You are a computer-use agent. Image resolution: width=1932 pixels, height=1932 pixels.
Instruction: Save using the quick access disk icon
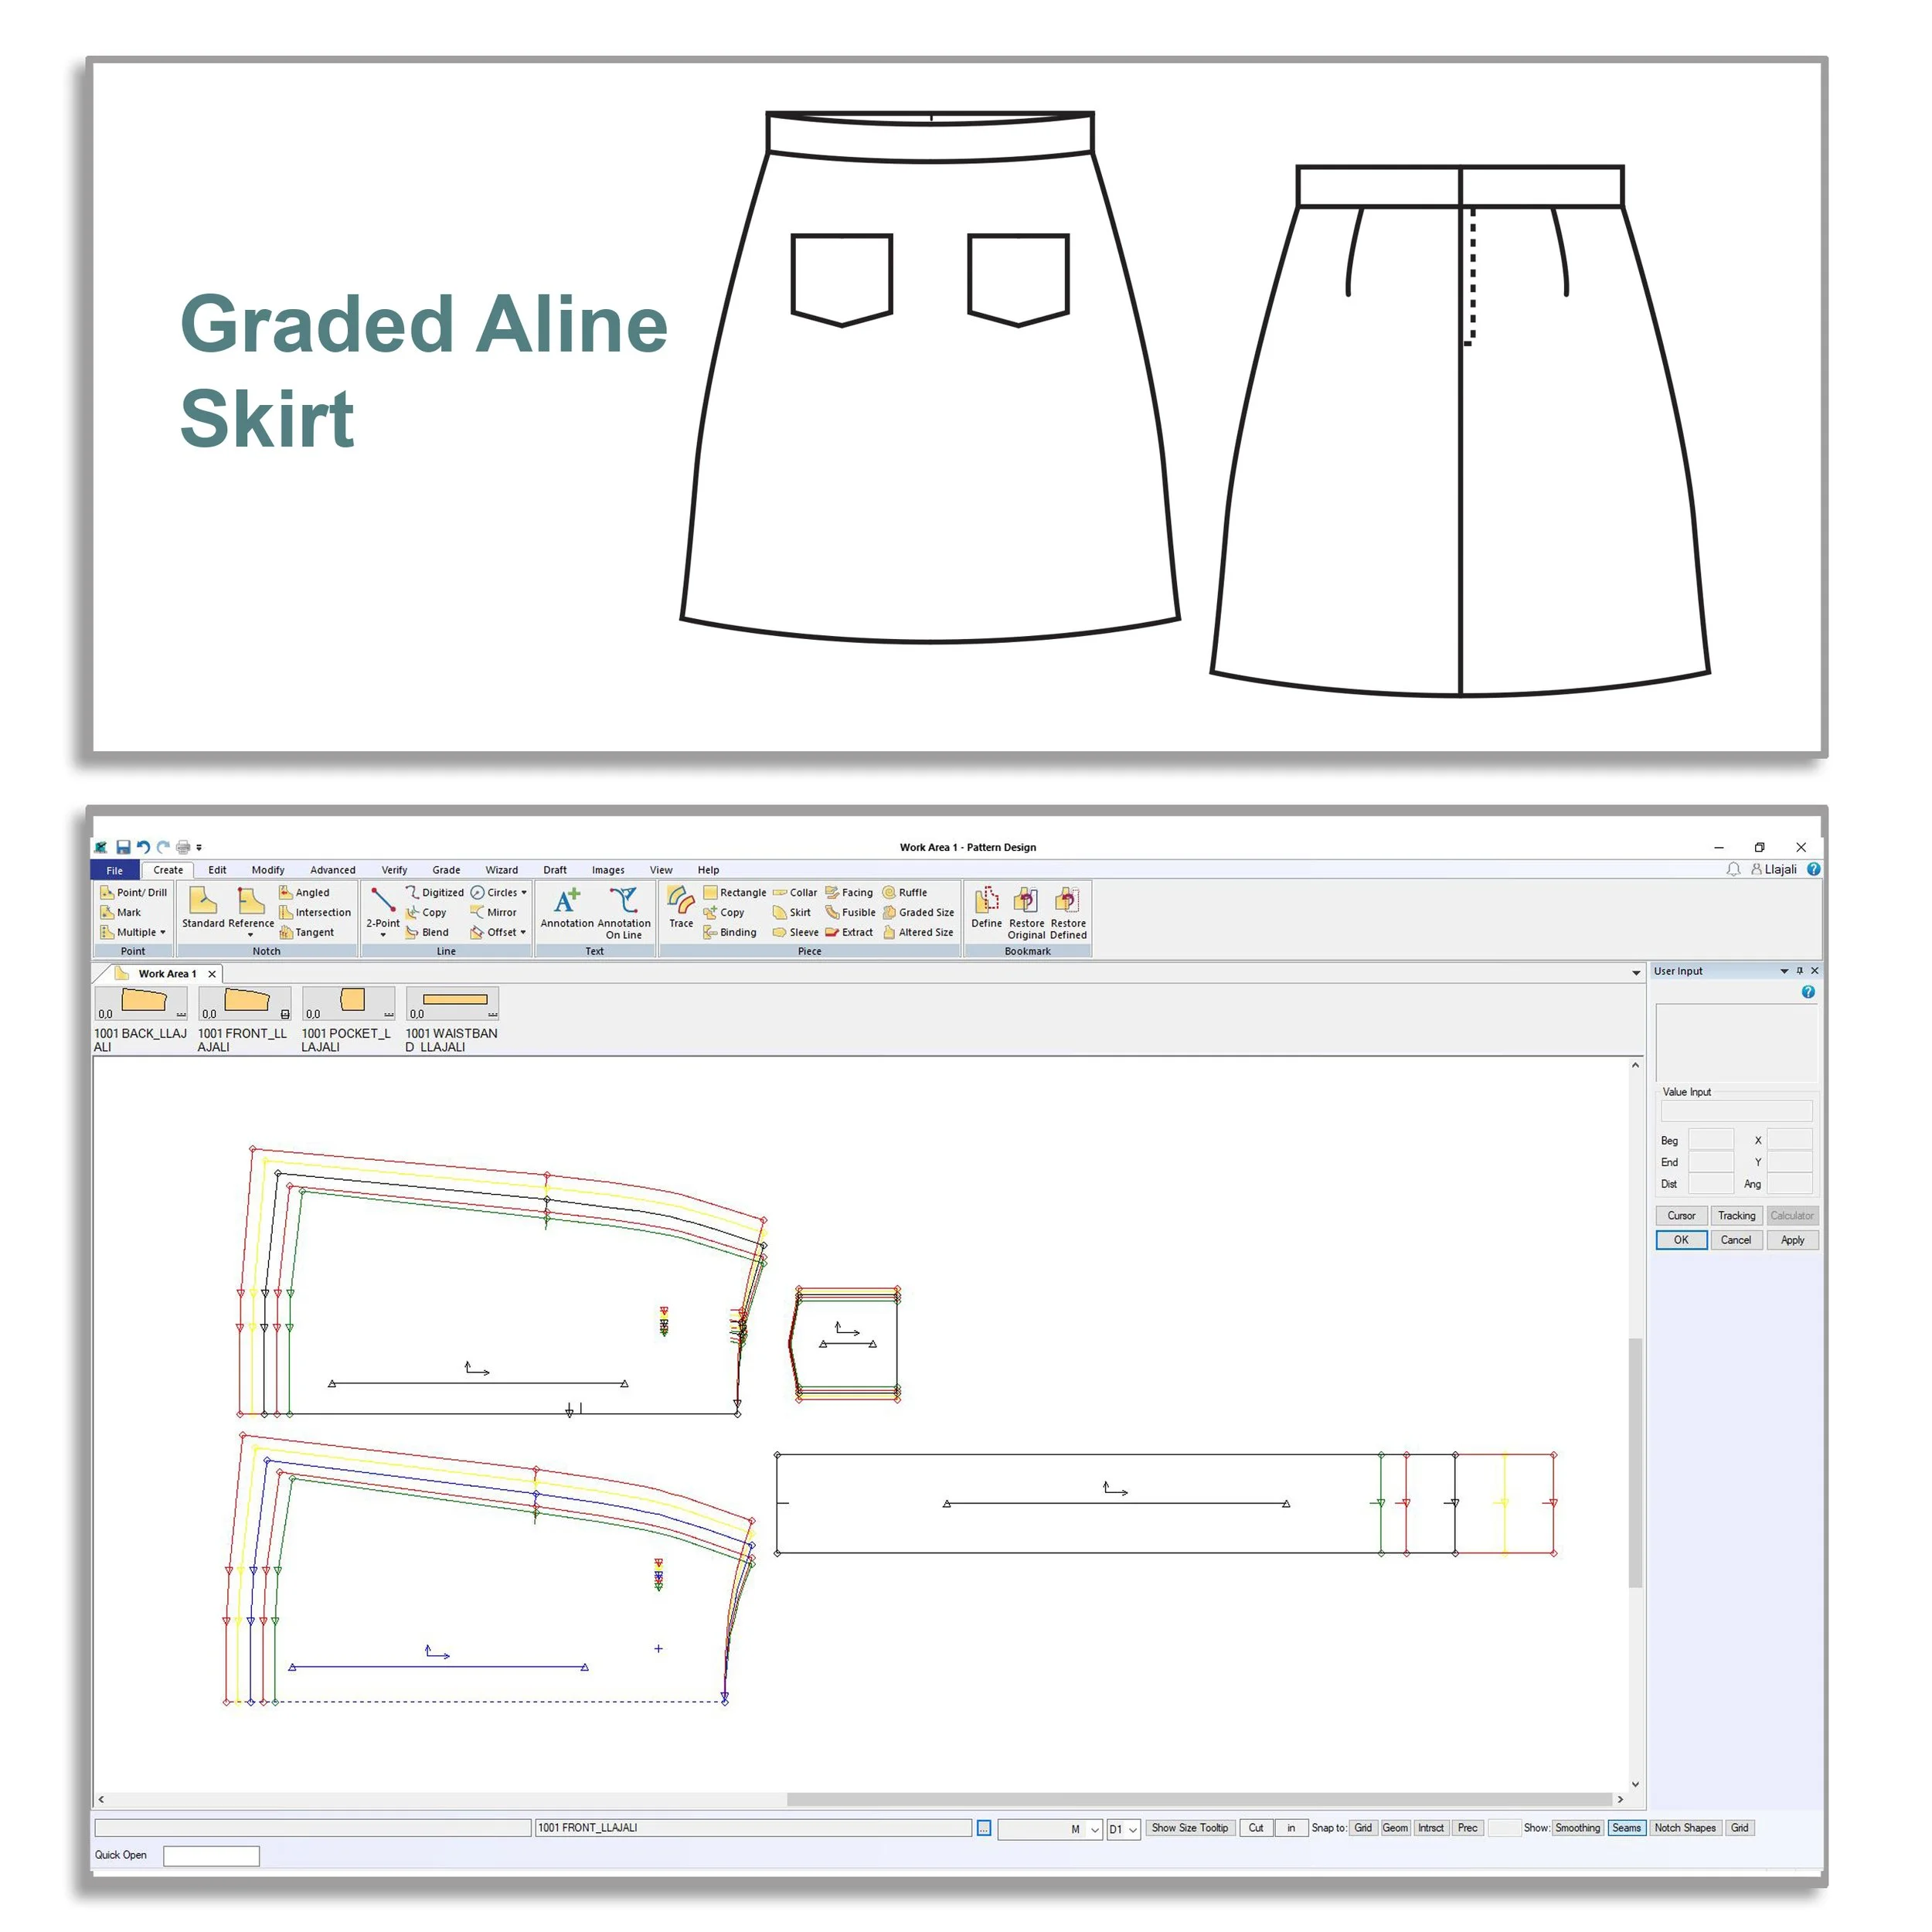(123, 847)
